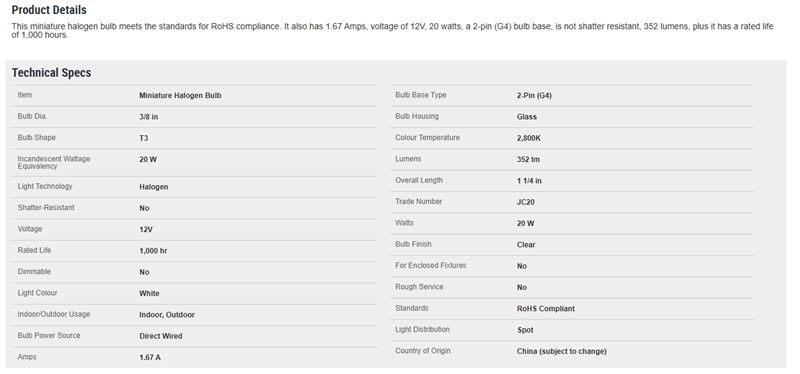This screenshot has width=800, height=374.
Task: Click the Indoor, Outdoor usage value
Action: [167, 315]
